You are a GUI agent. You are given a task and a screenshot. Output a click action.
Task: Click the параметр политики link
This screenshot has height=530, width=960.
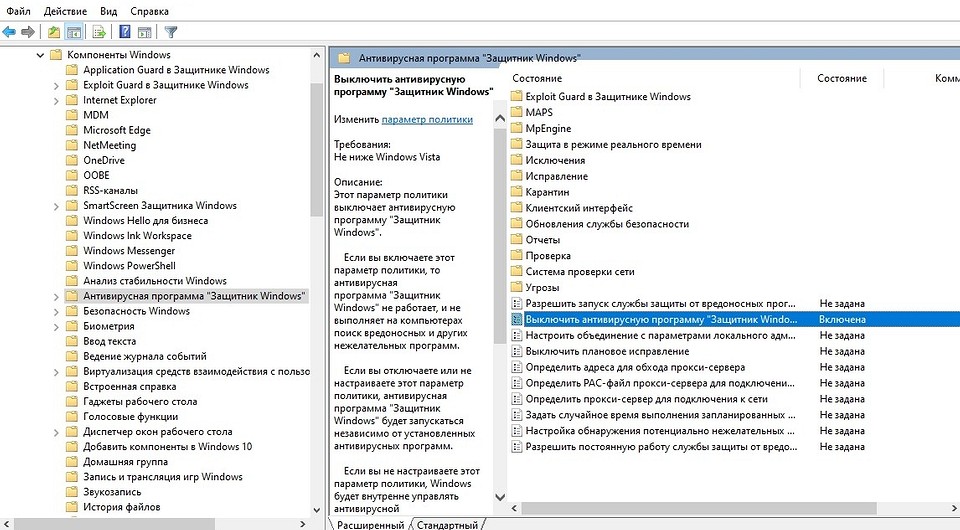click(x=427, y=119)
